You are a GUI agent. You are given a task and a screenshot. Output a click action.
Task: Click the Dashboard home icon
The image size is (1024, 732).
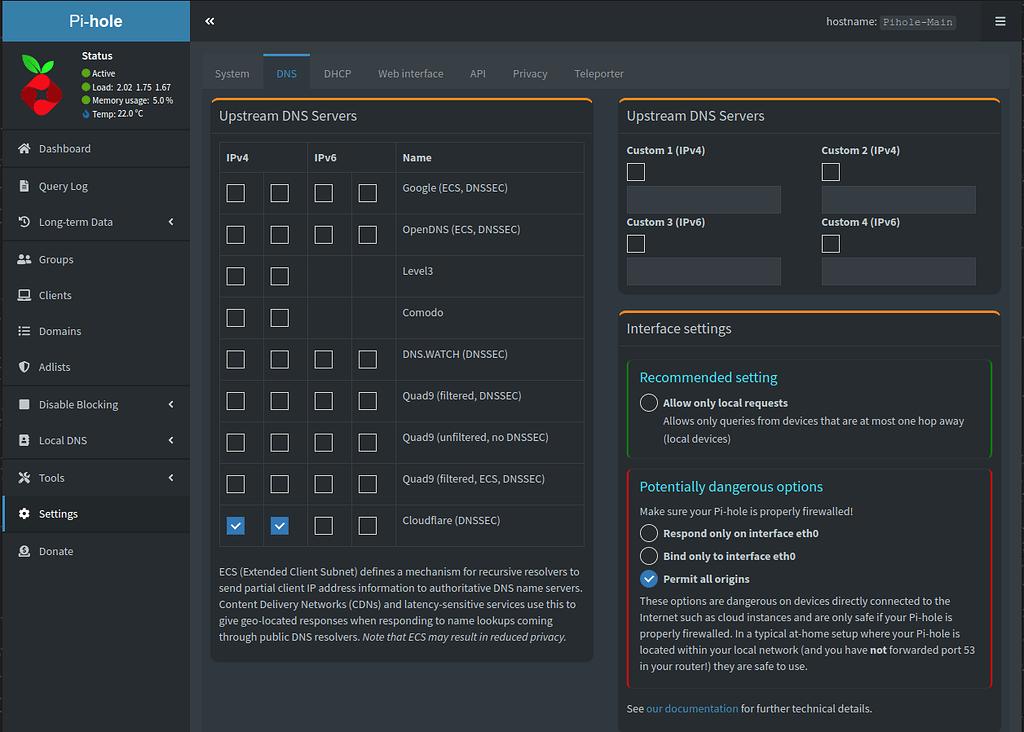pyautogui.click(x=24, y=149)
